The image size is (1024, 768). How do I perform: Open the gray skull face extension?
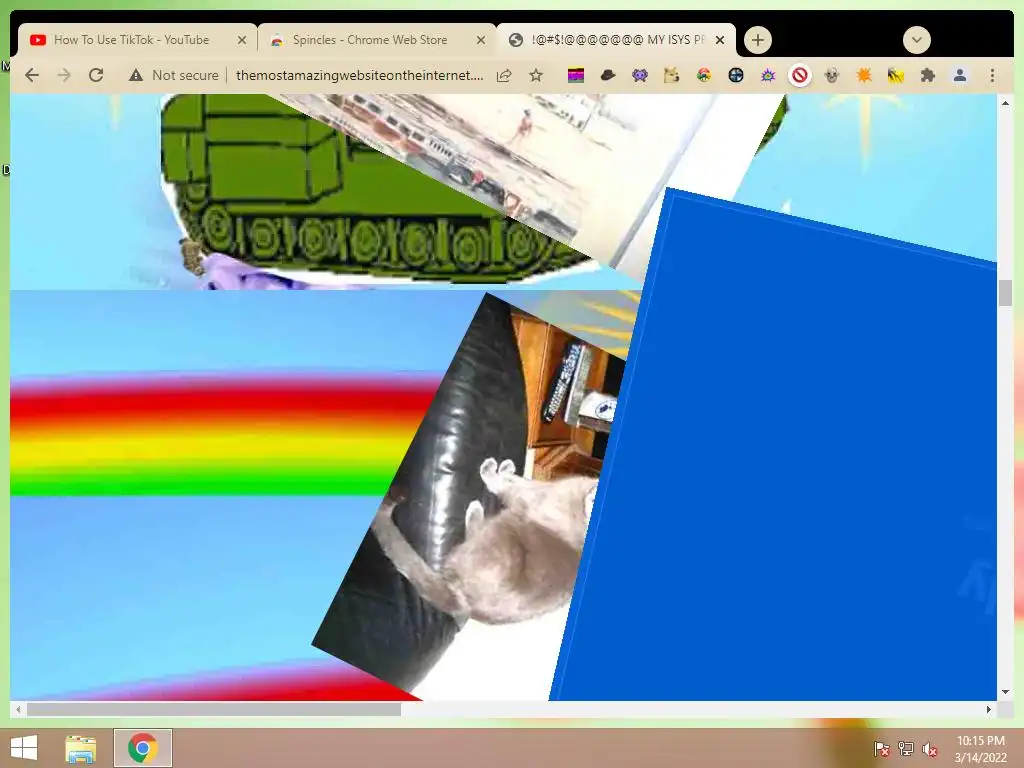coord(831,76)
